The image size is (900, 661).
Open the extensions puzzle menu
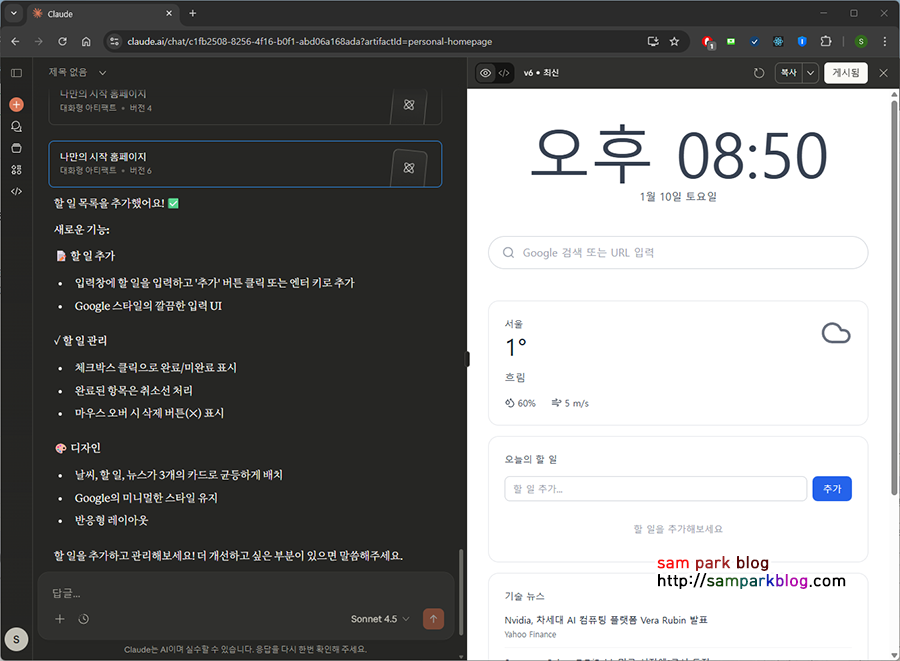[x=826, y=41]
